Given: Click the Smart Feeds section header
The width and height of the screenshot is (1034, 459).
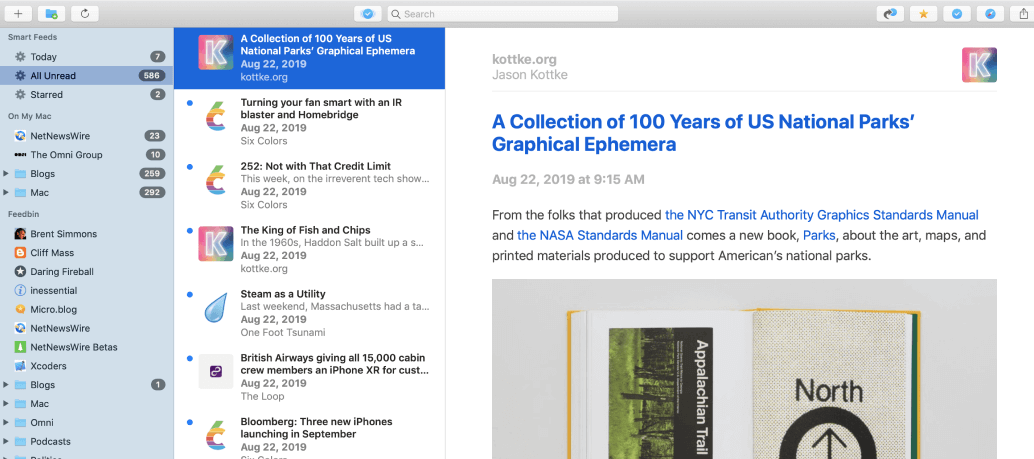Looking at the screenshot, I should (32, 38).
